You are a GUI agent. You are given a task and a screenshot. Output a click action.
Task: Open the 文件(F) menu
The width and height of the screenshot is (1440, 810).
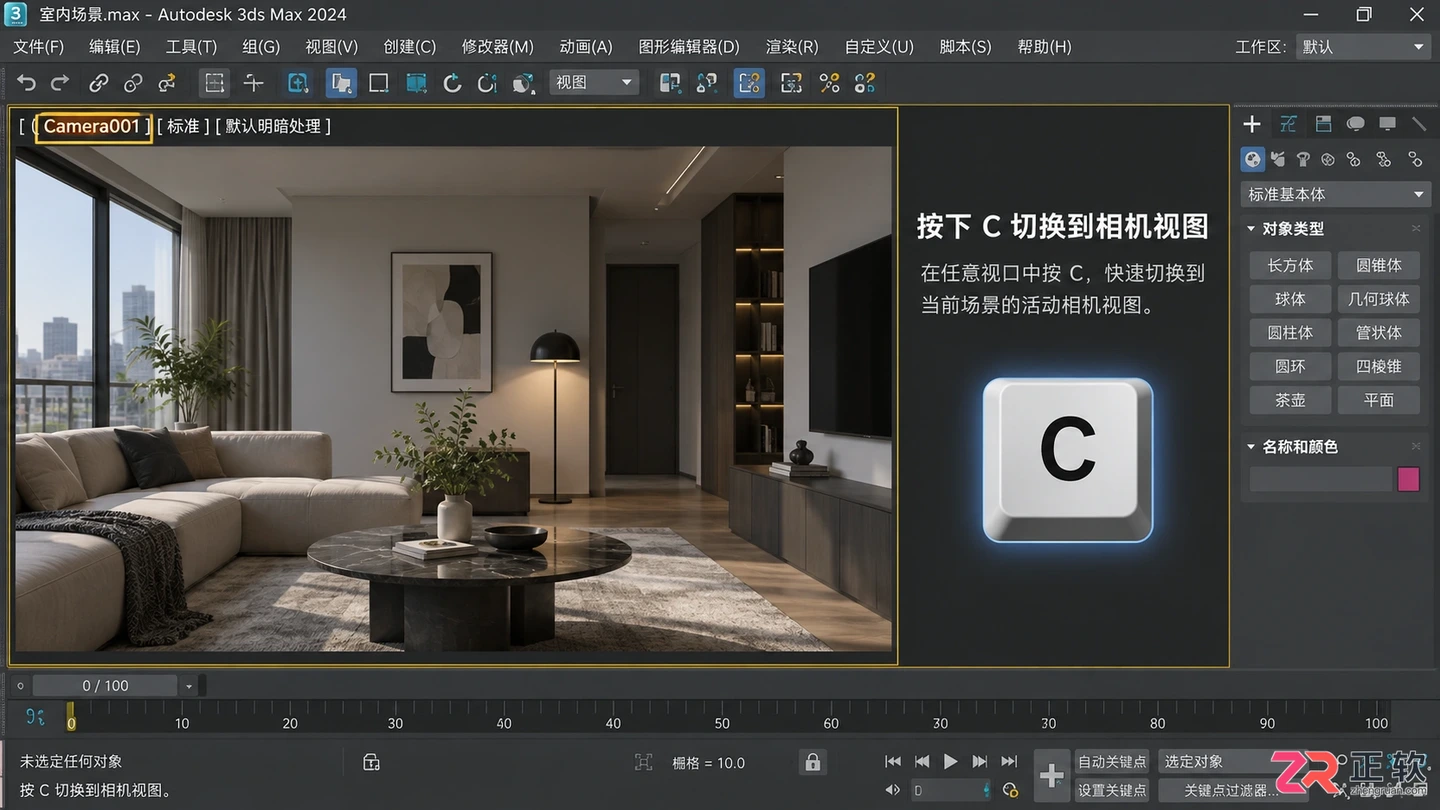coord(38,47)
